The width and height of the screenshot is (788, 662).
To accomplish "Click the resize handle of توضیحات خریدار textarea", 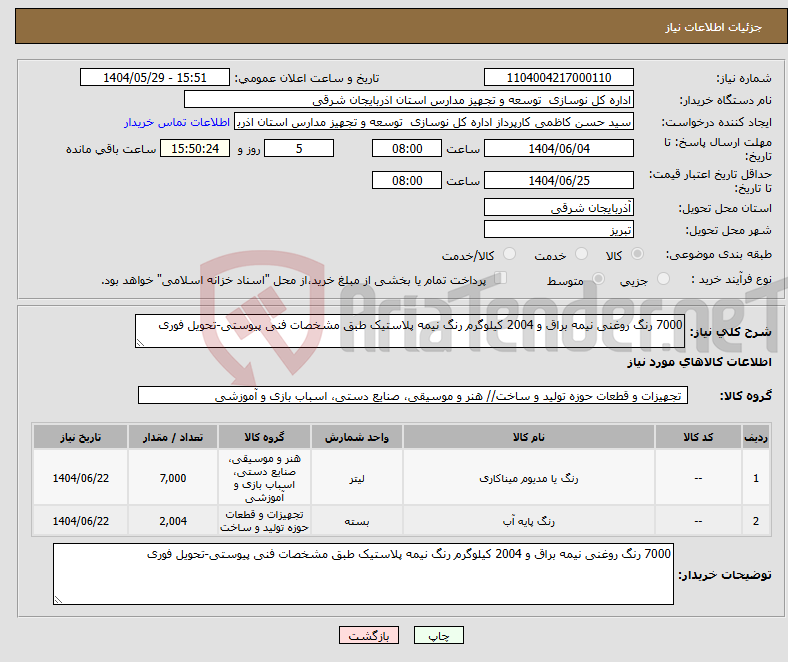I will [x=58, y=599].
